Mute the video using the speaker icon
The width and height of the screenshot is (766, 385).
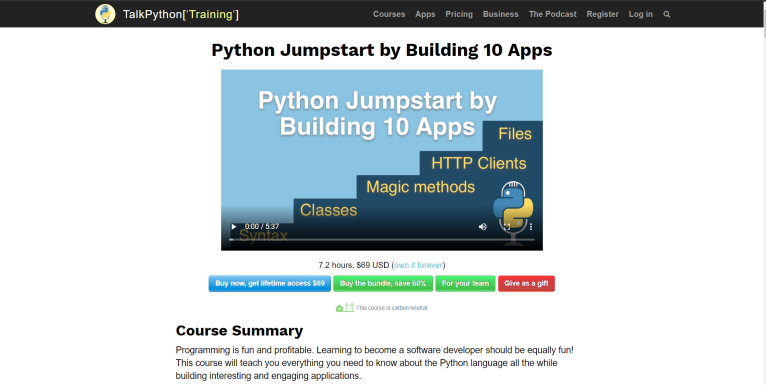[483, 227]
